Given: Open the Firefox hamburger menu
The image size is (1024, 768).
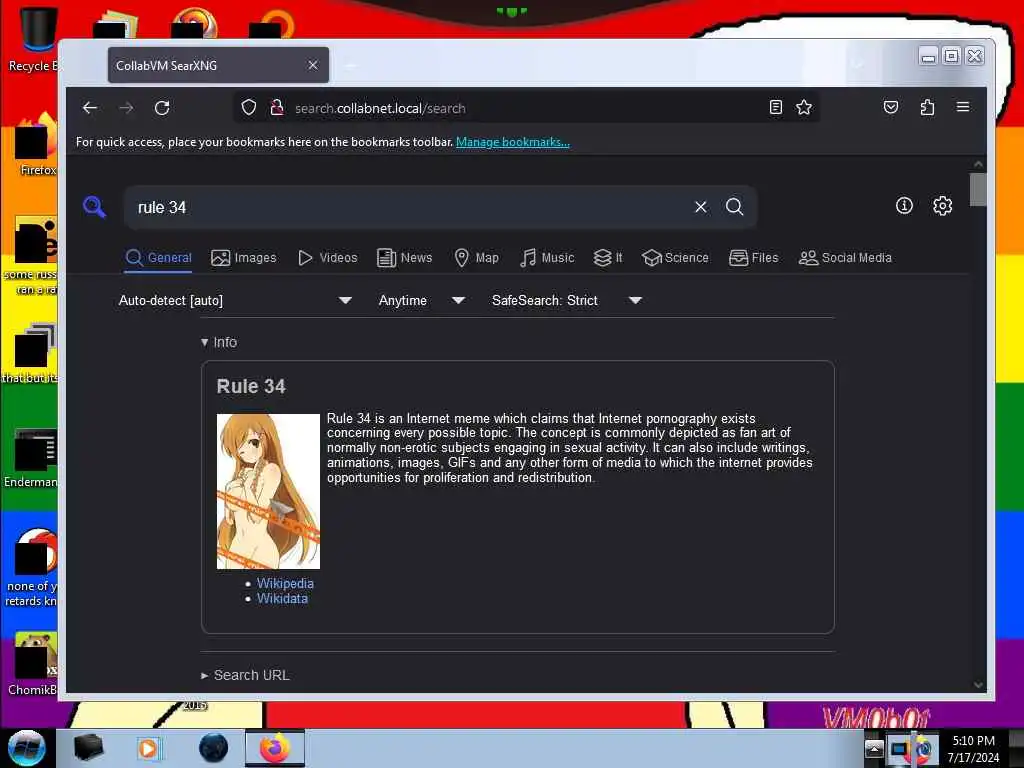Looking at the screenshot, I should click(x=963, y=107).
